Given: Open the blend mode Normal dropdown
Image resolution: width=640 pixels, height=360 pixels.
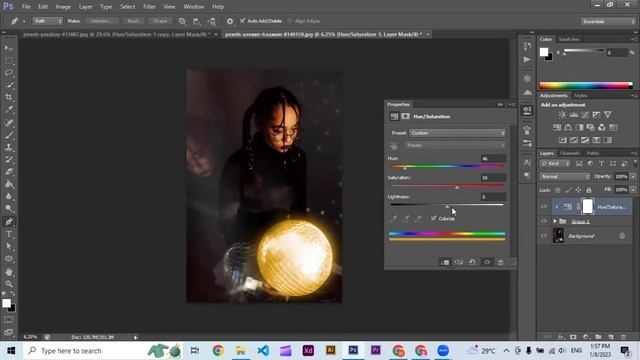Looking at the screenshot, I should 565,177.
